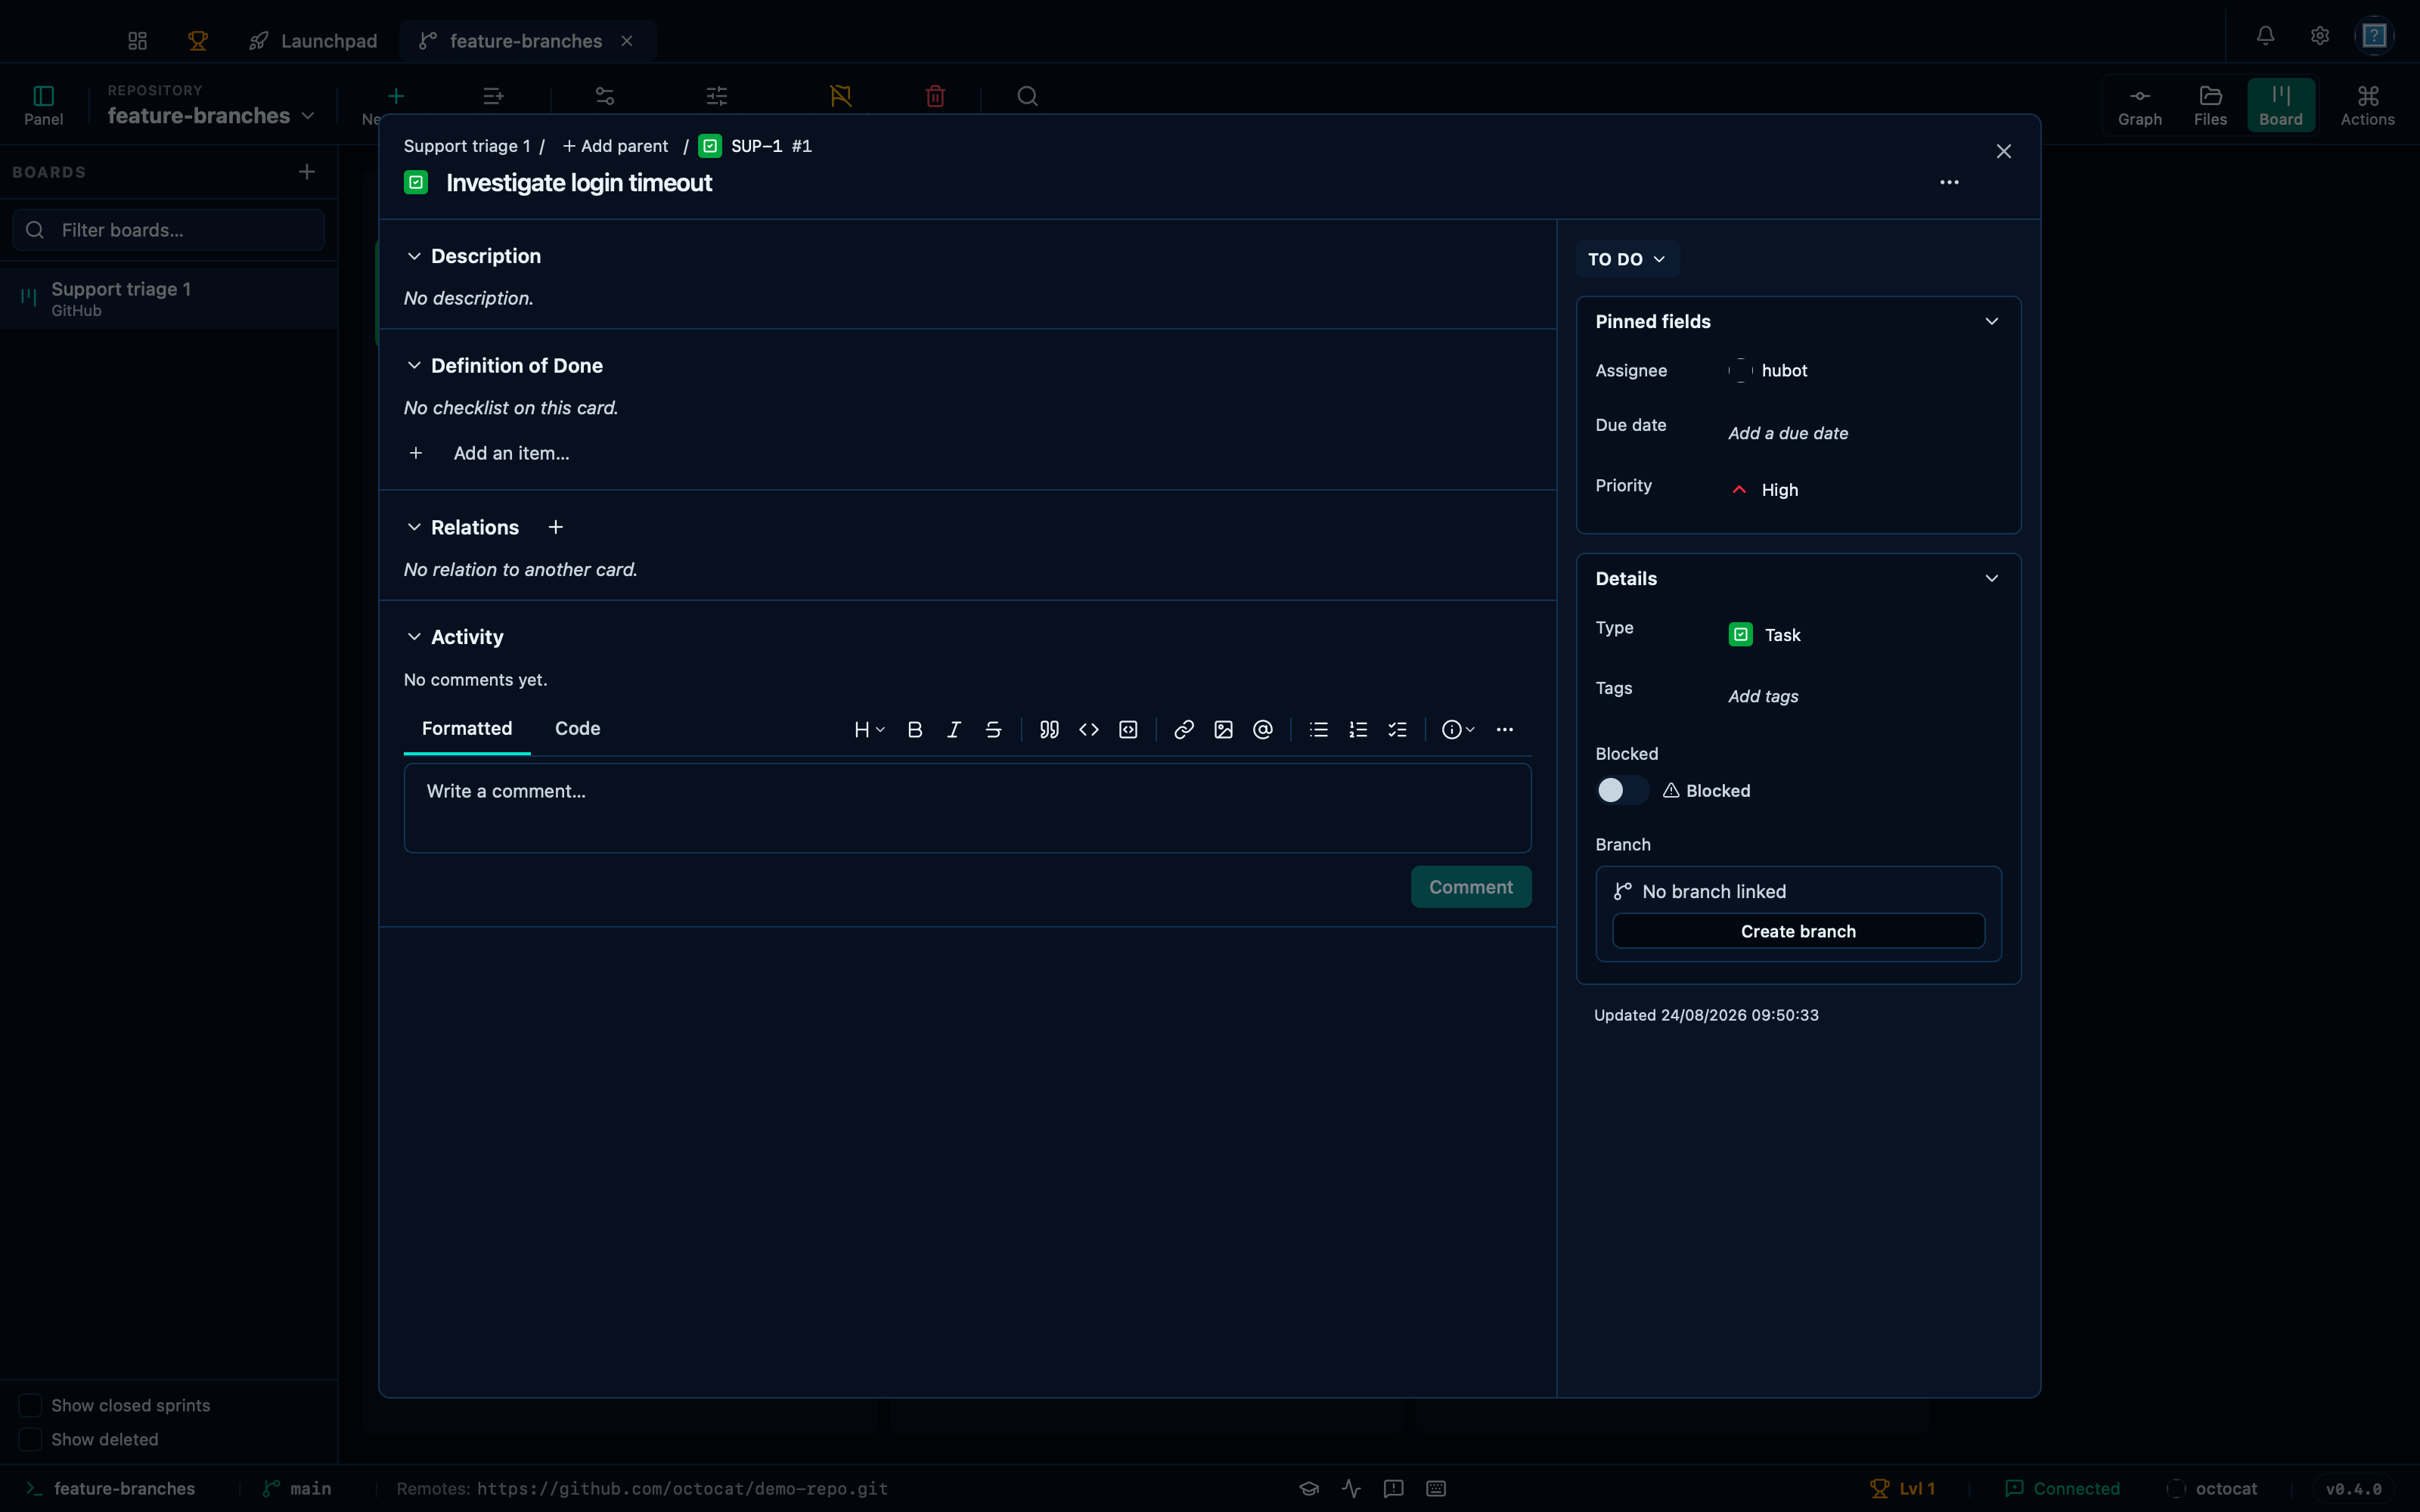
Task: Toggle the Blocked switch
Action: click(x=1622, y=790)
